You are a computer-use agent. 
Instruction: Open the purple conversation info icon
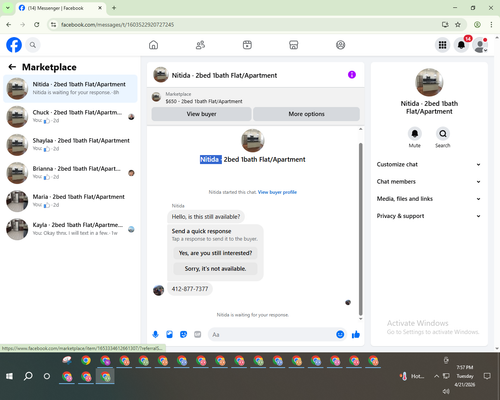tap(352, 75)
